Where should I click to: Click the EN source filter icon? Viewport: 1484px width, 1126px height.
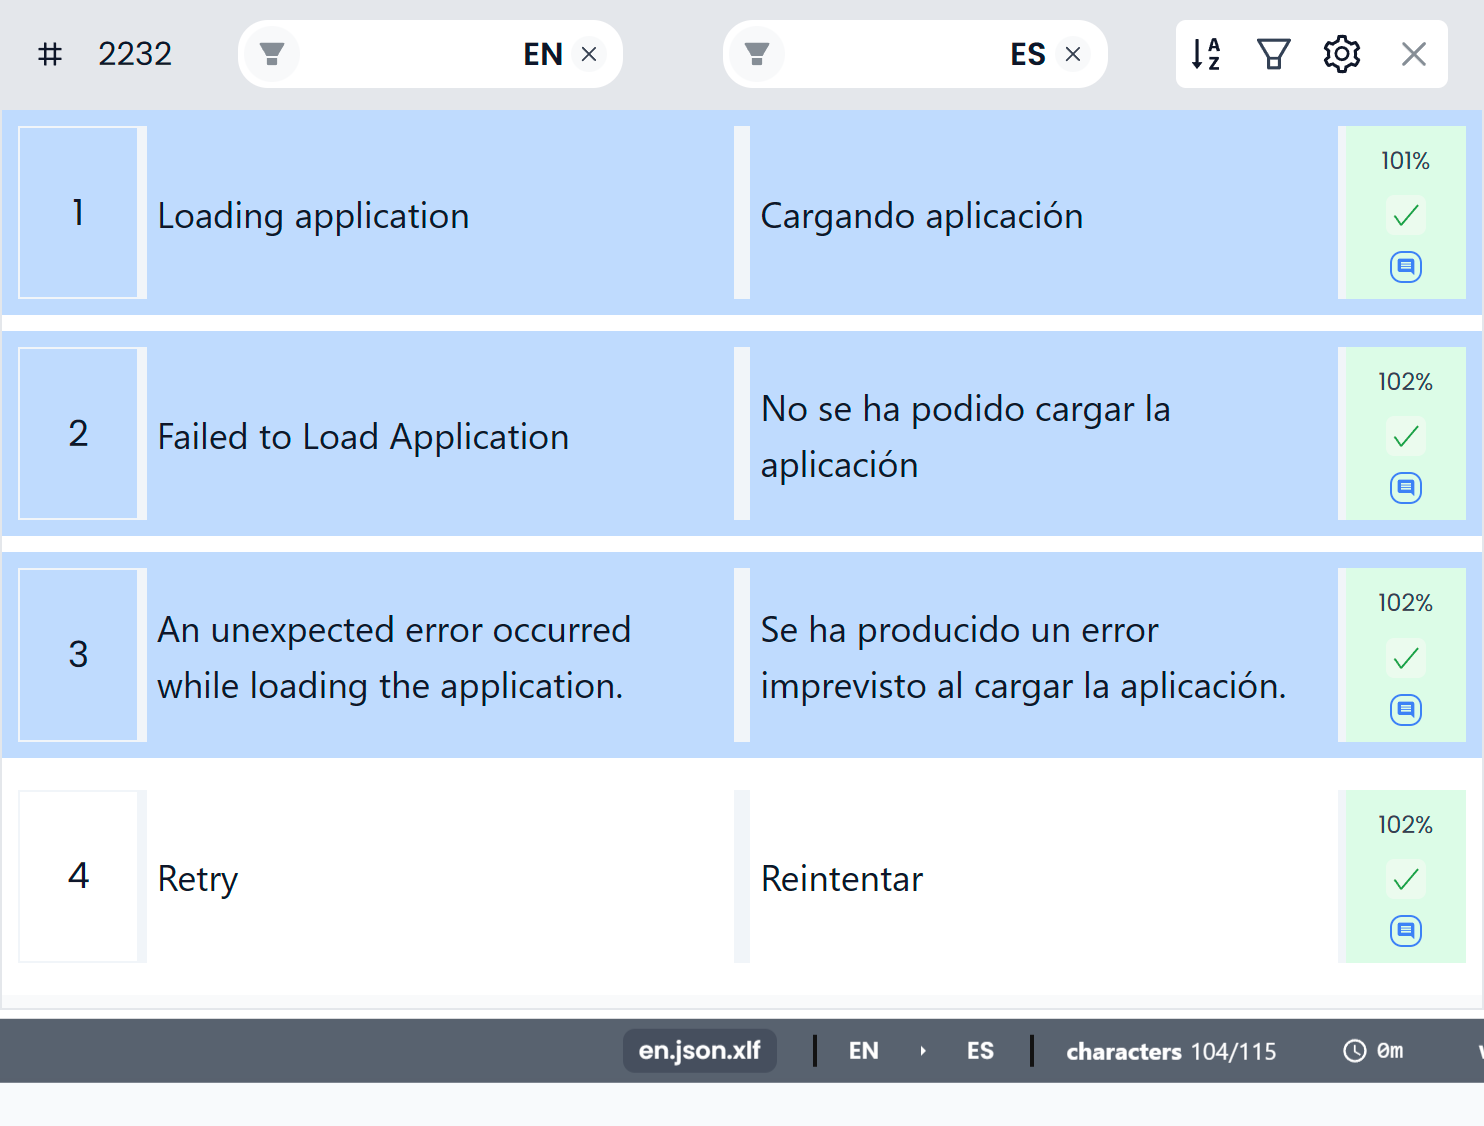[x=272, y=54]
